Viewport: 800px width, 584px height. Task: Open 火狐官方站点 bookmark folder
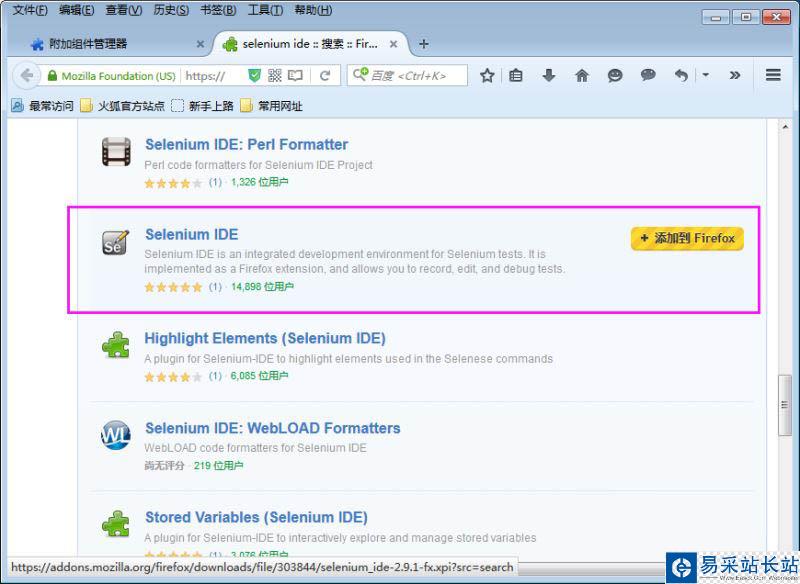click(x=122, y=106)
